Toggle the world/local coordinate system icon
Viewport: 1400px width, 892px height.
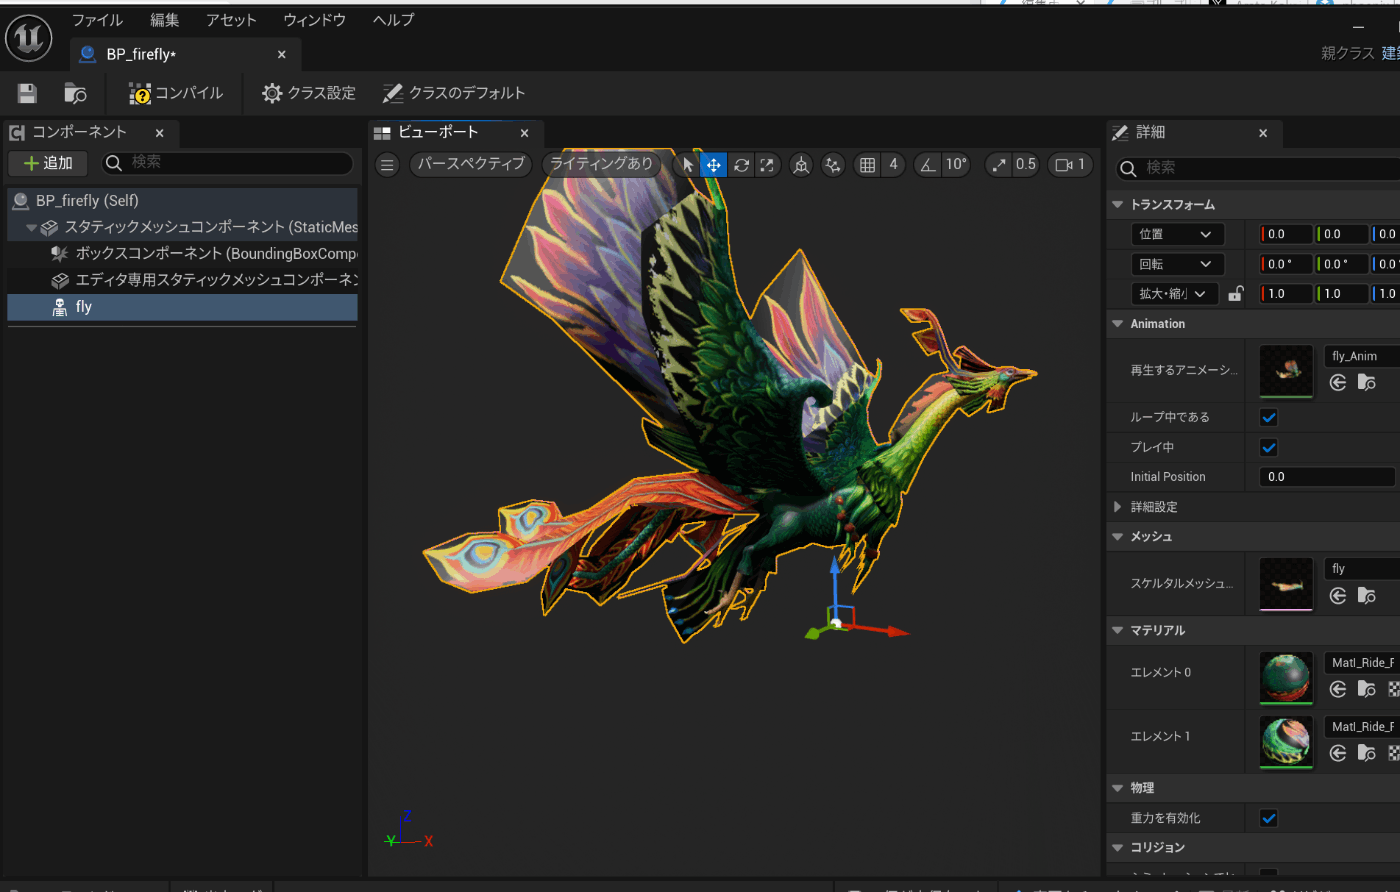(x=801, y=165)
